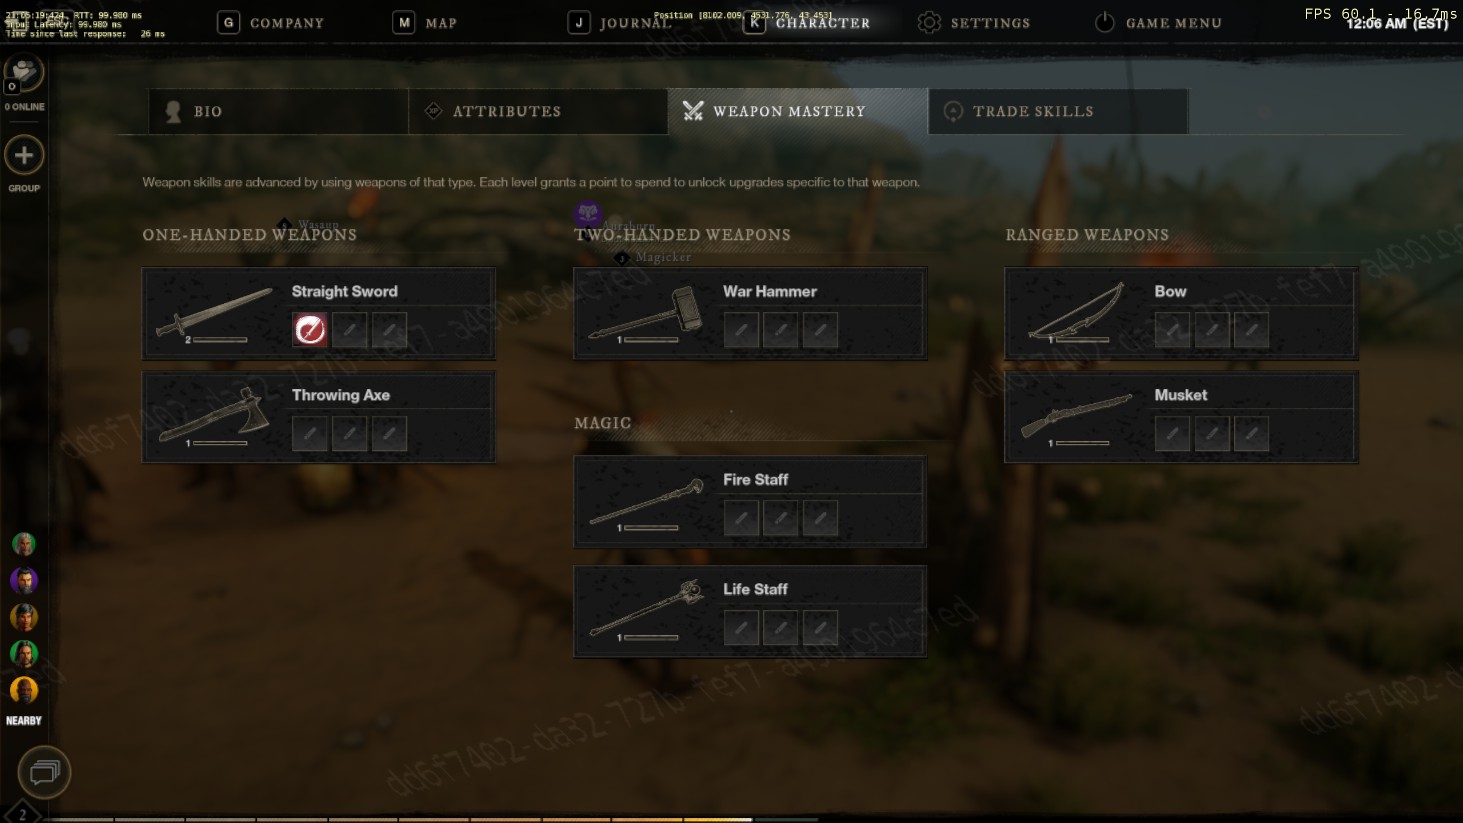Click first empty Throwing Axe skill slot
The image size is (1463, 823).
point(310,433)
